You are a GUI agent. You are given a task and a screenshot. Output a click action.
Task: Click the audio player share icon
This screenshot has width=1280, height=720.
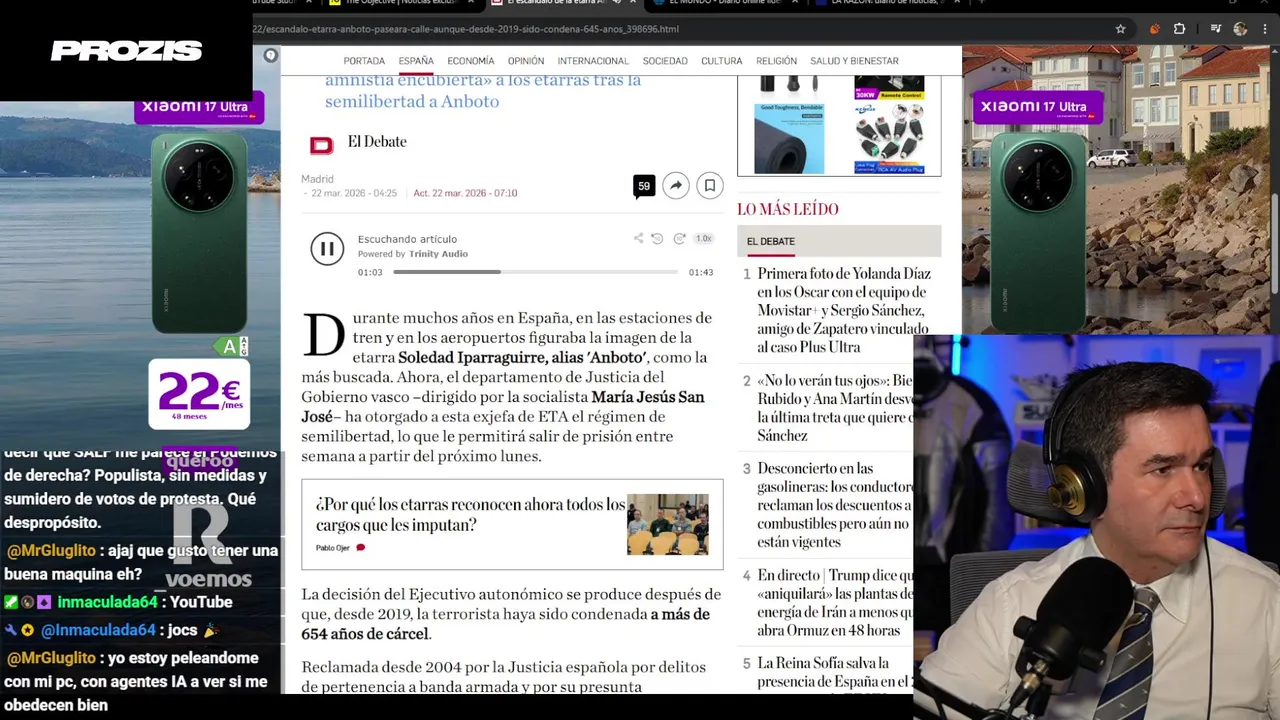tap(638, 238)
